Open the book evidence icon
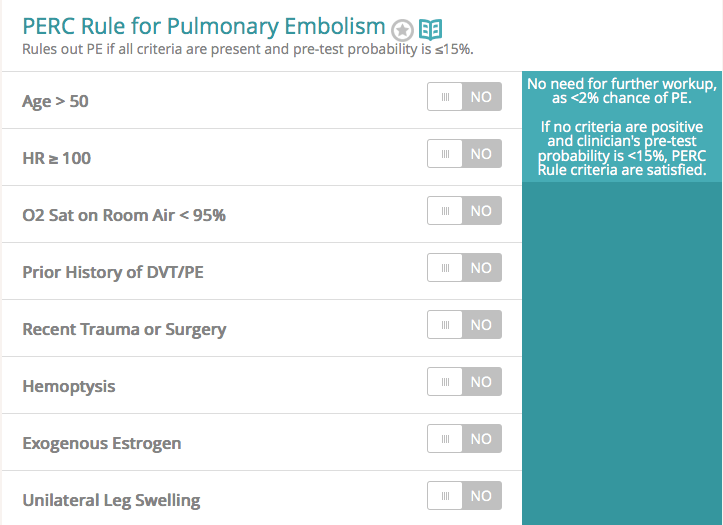 click(x=430, y=29)
